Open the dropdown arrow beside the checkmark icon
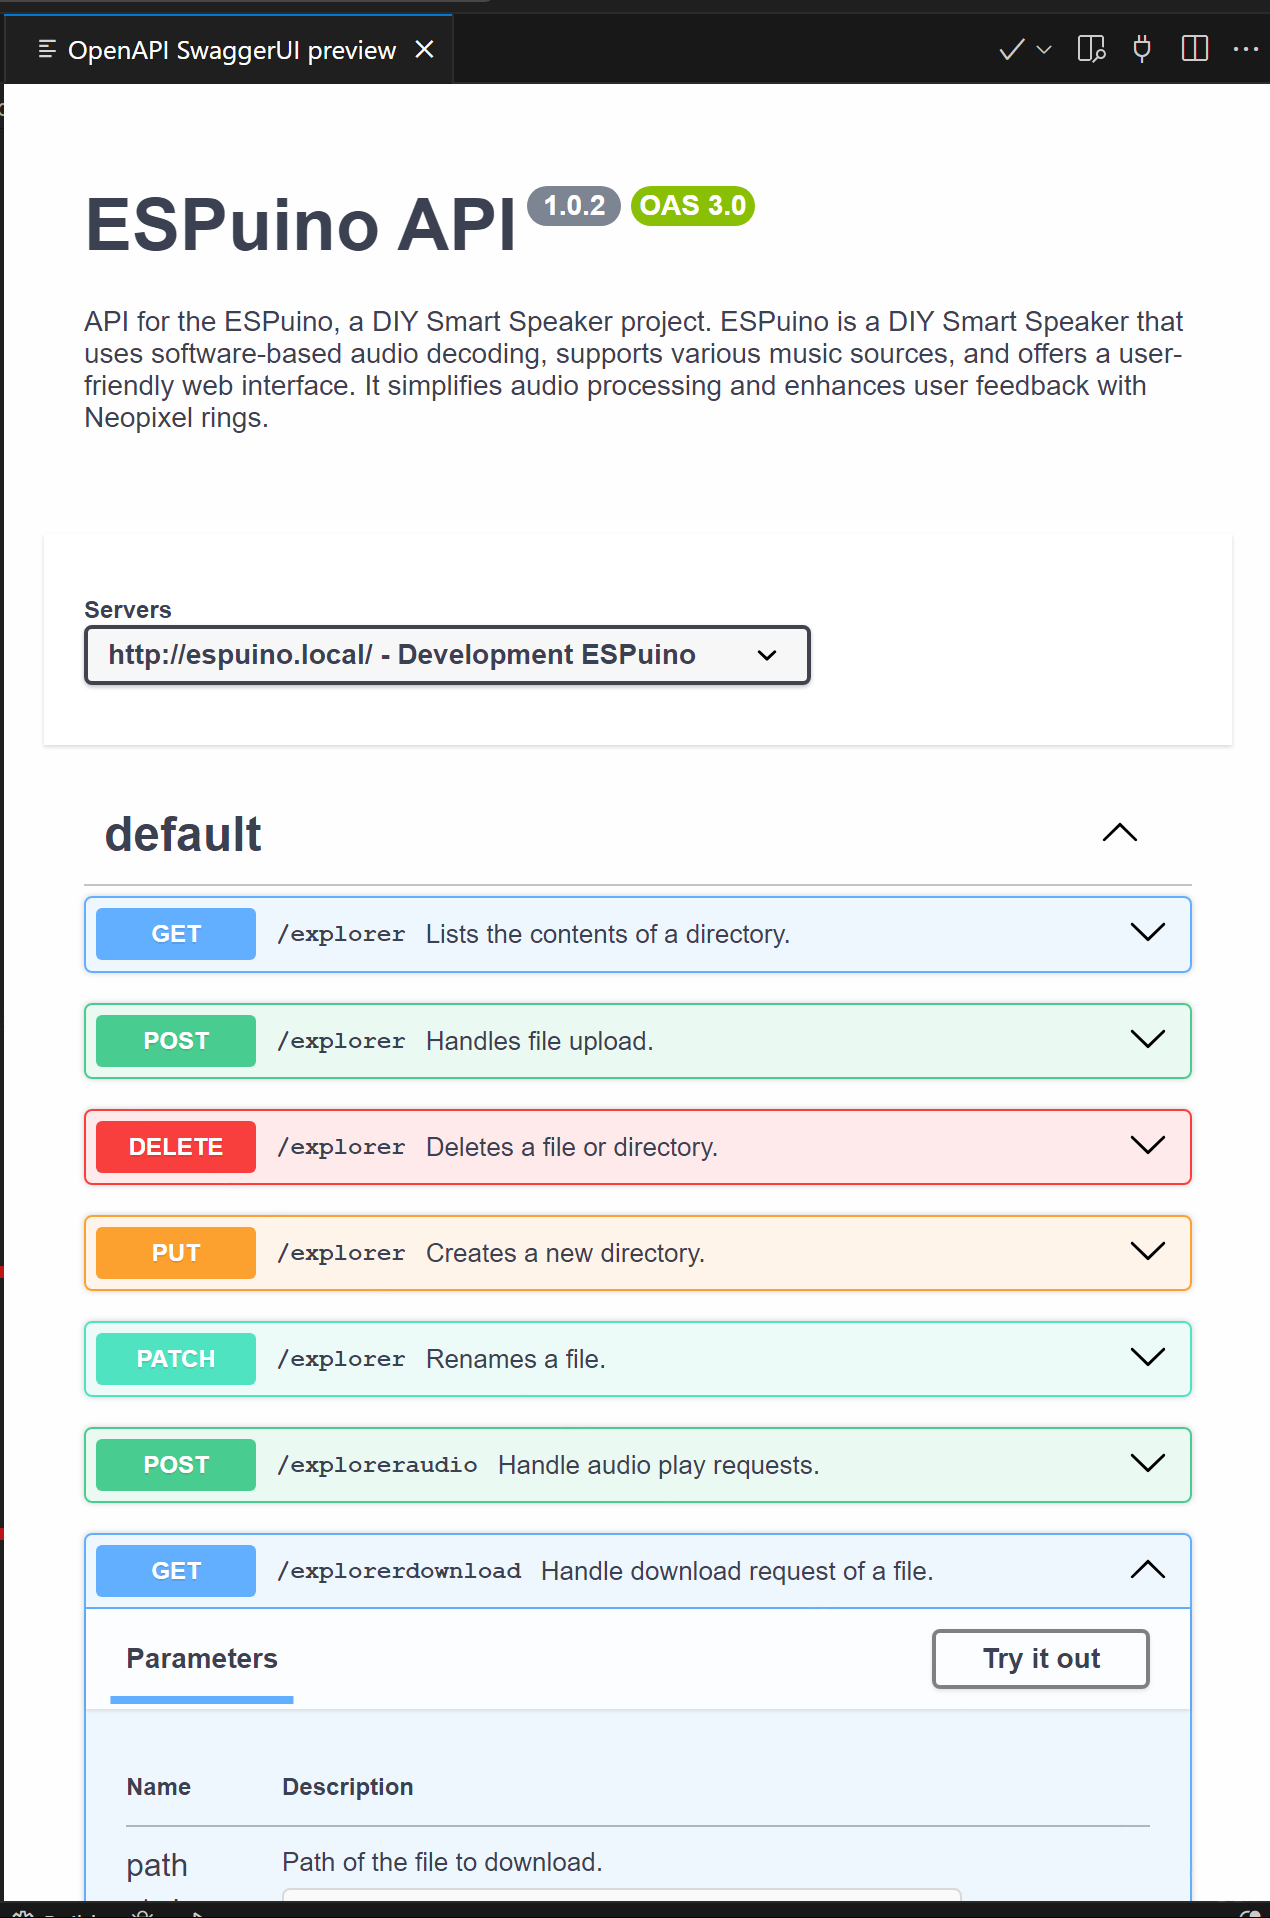 pos(1044,49)
